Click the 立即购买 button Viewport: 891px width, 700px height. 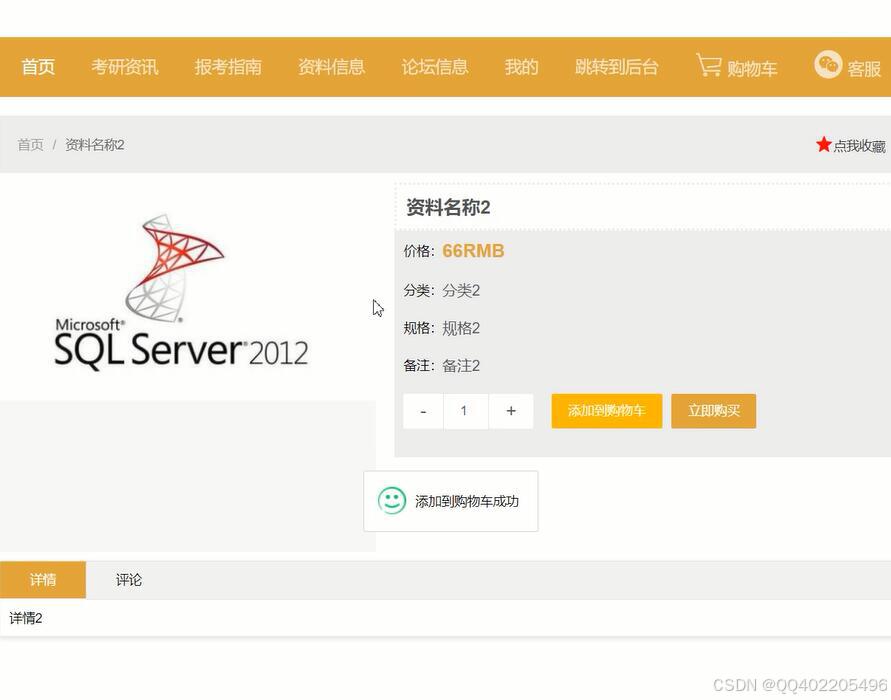click(714, 411)
